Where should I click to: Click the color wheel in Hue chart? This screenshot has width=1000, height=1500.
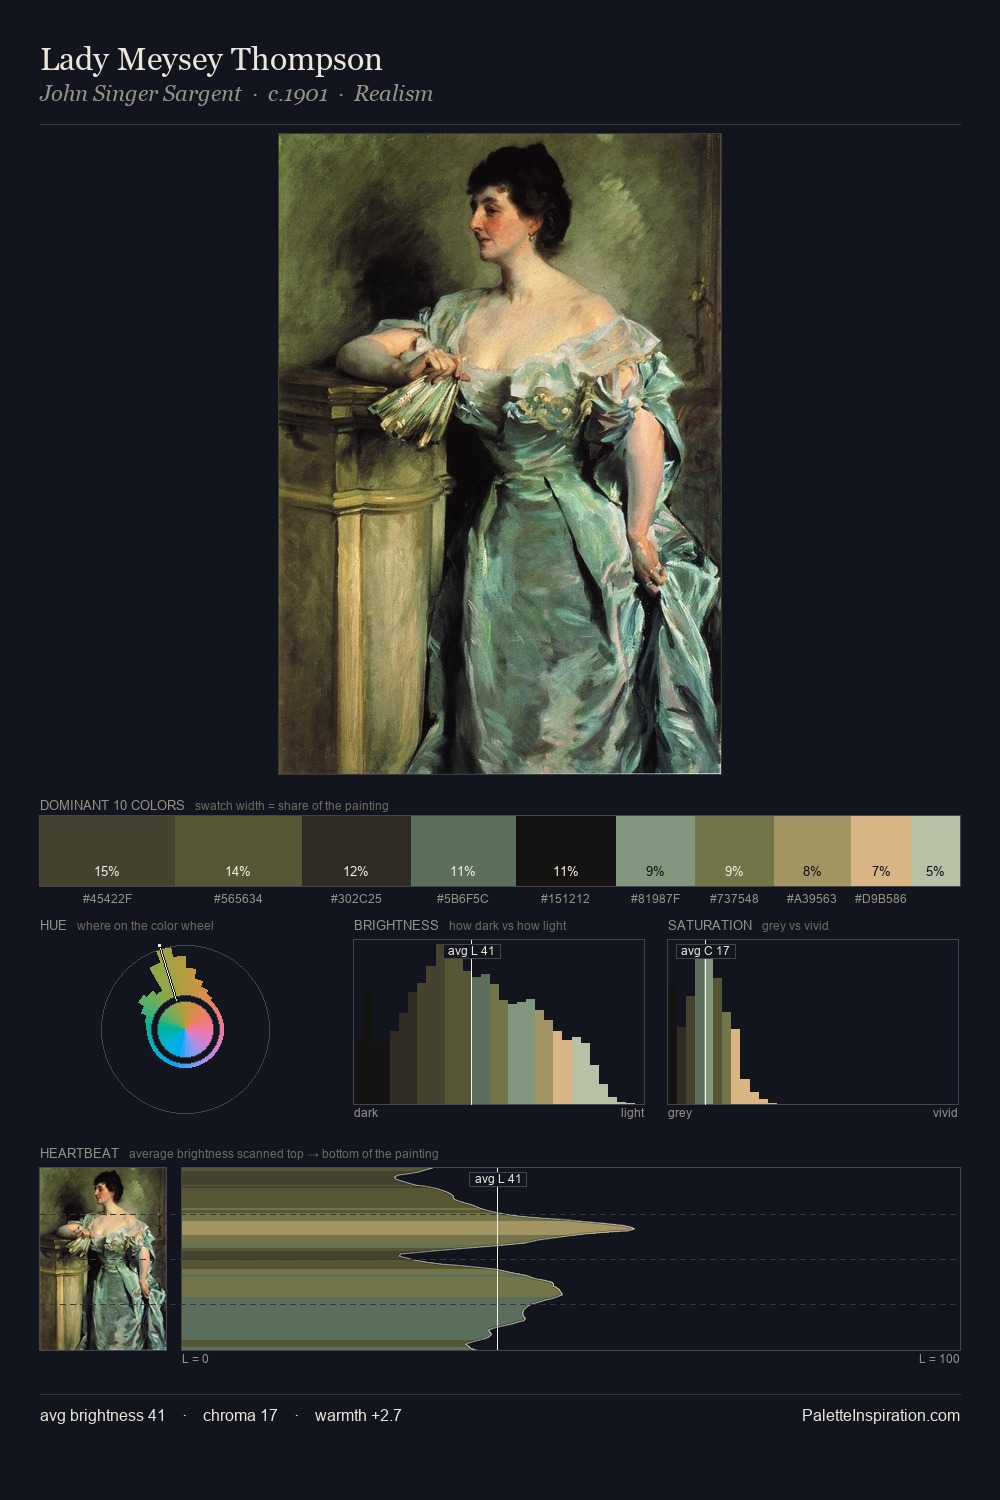(185, 1029)
